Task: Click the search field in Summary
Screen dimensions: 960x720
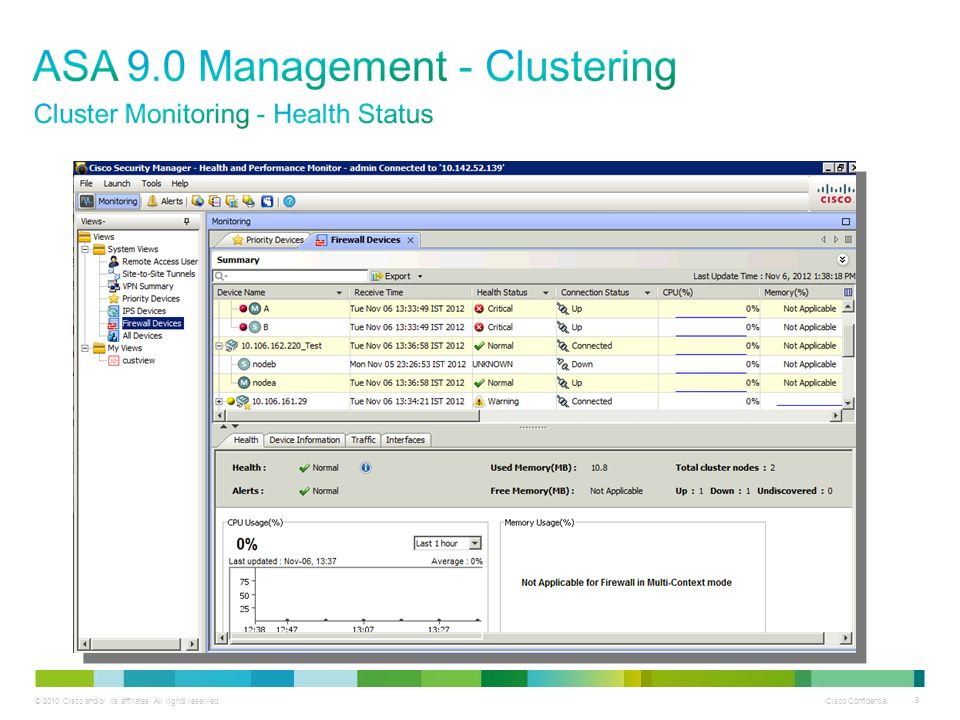Action: pos(290,276)
